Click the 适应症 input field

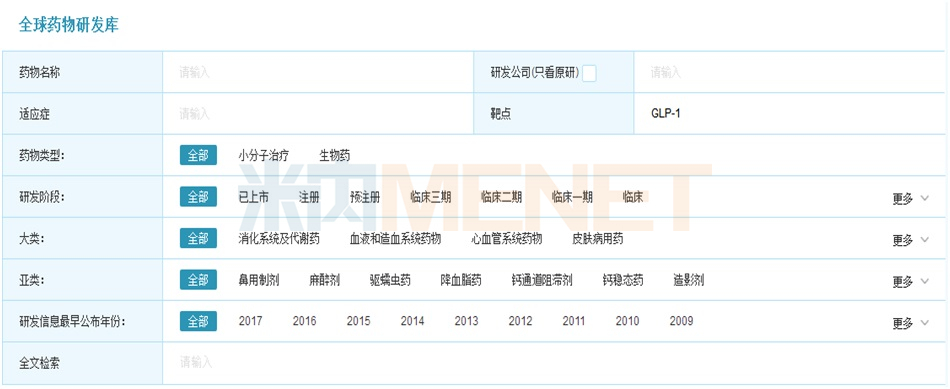click(x=318, y=114)
